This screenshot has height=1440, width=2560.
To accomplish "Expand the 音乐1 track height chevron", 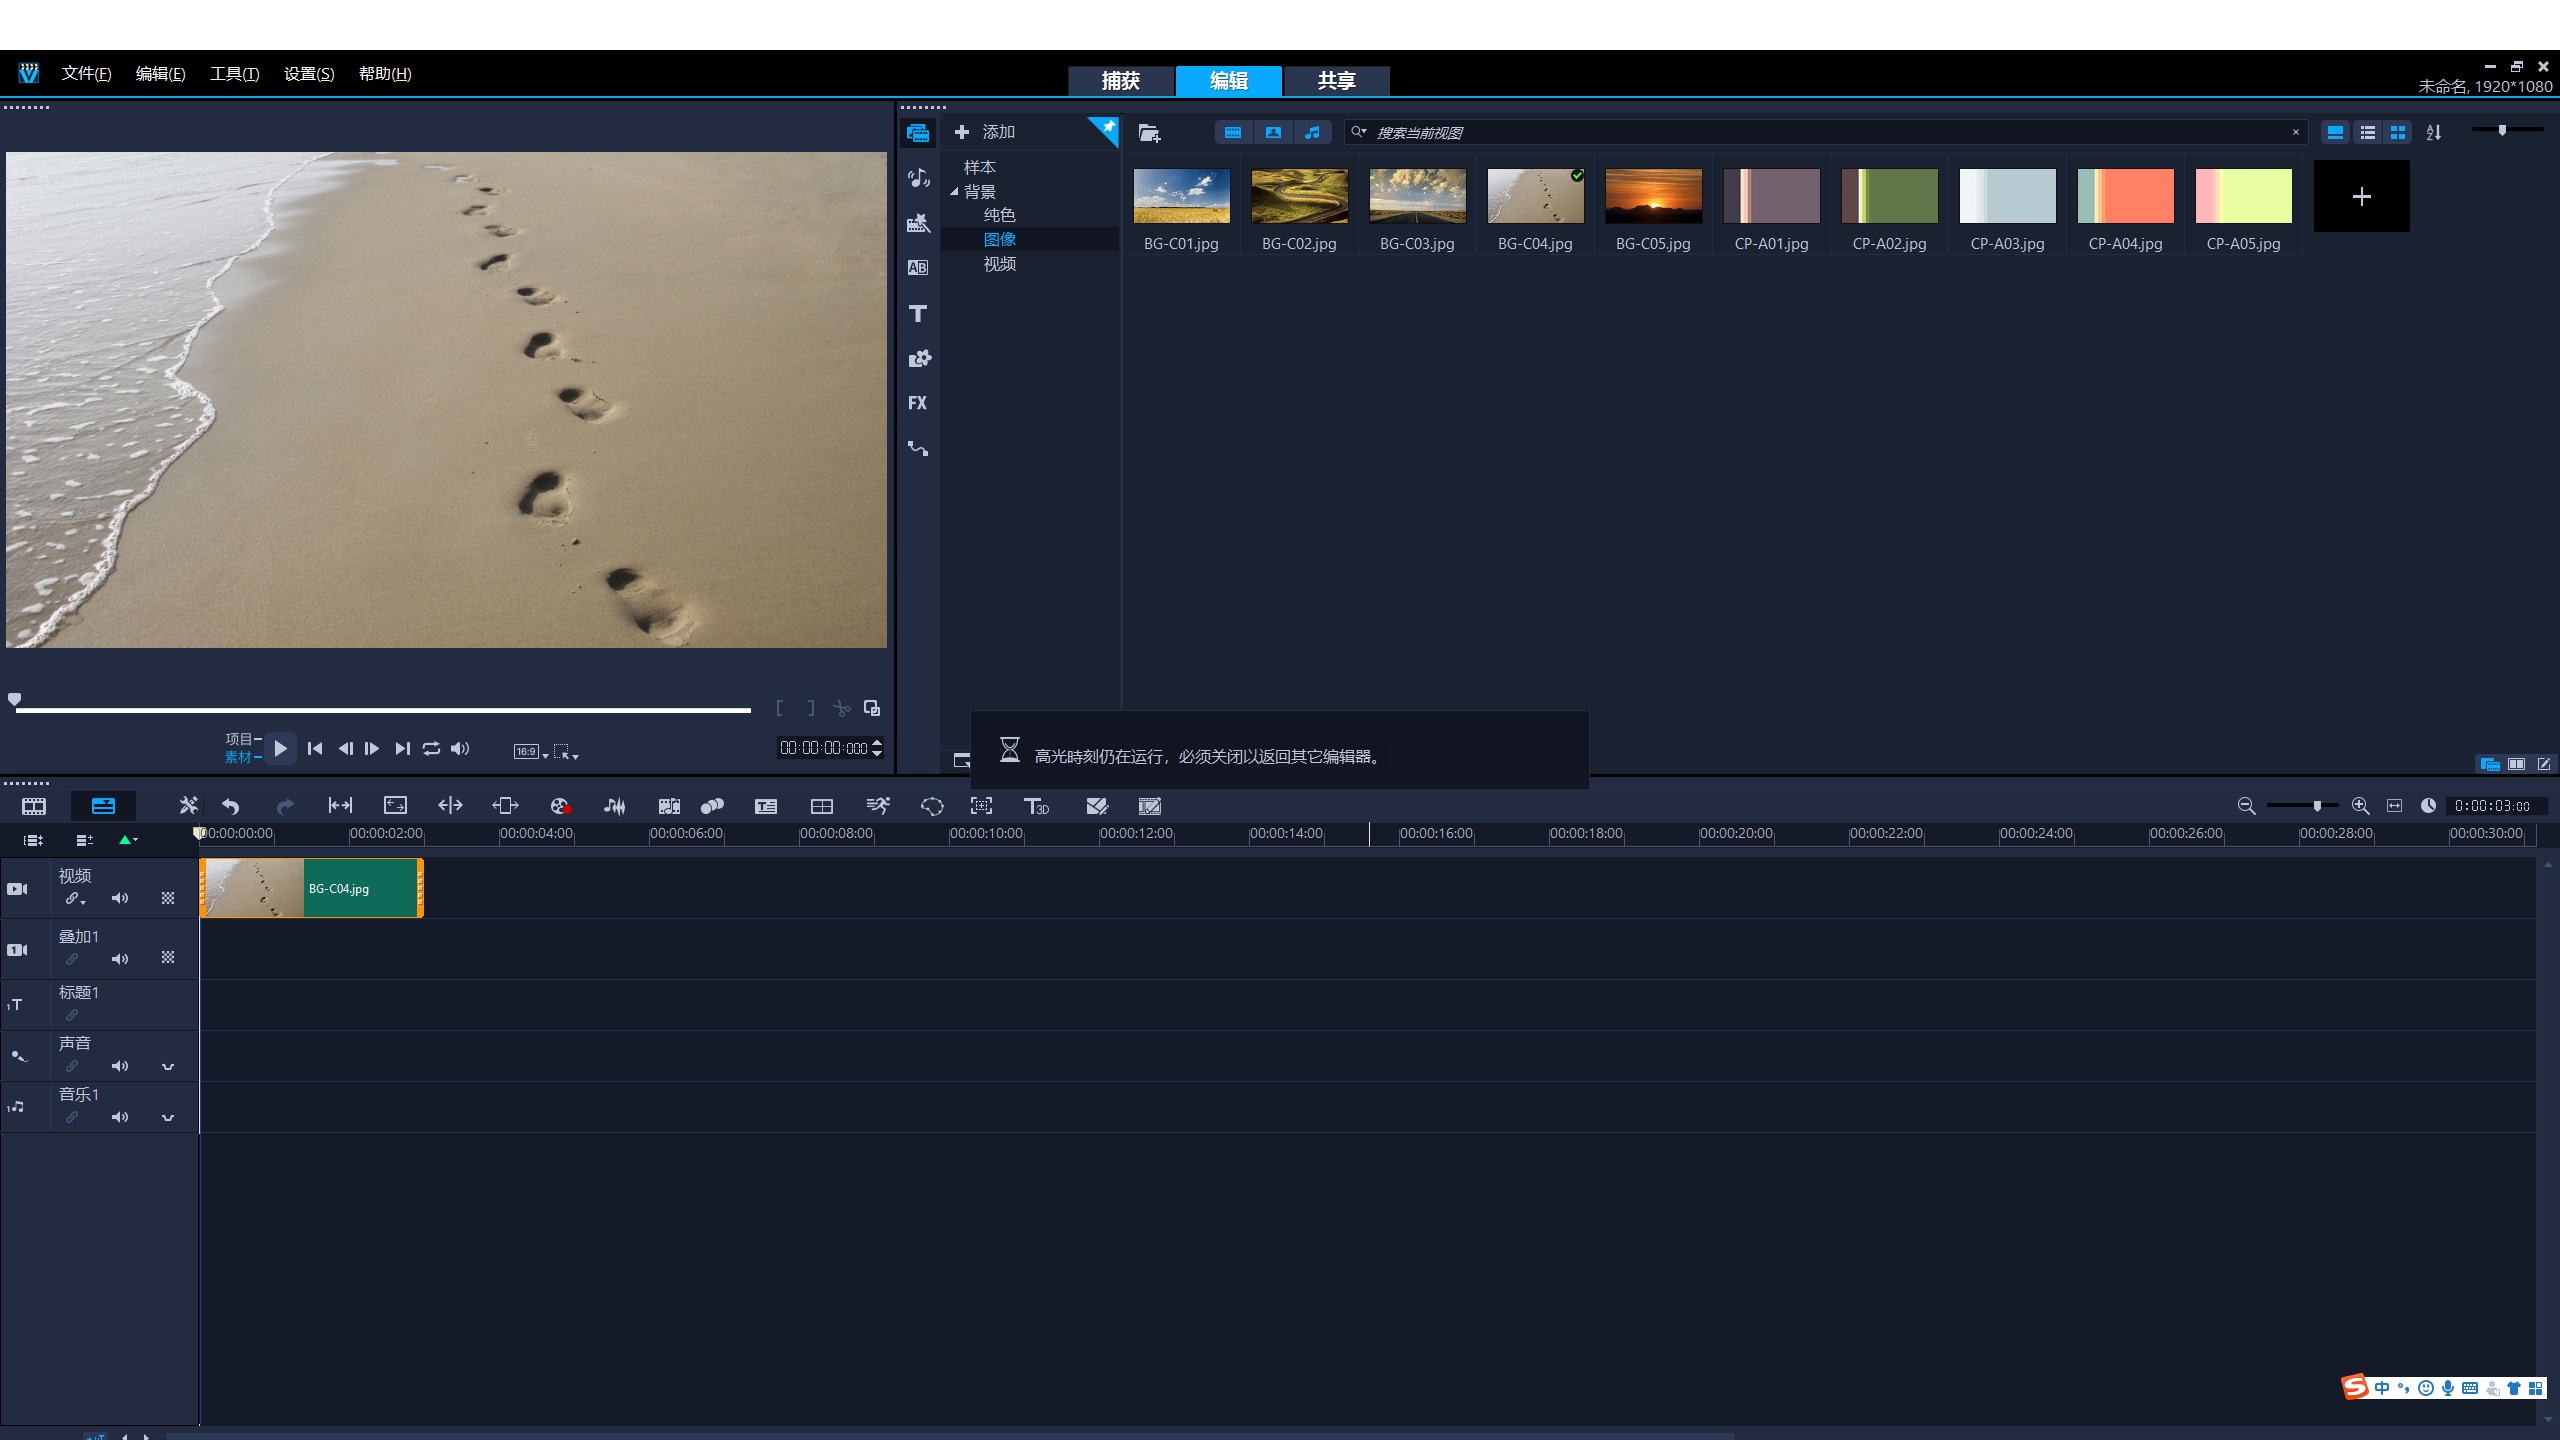I will pyautogui.click(x=168, y=1117).
